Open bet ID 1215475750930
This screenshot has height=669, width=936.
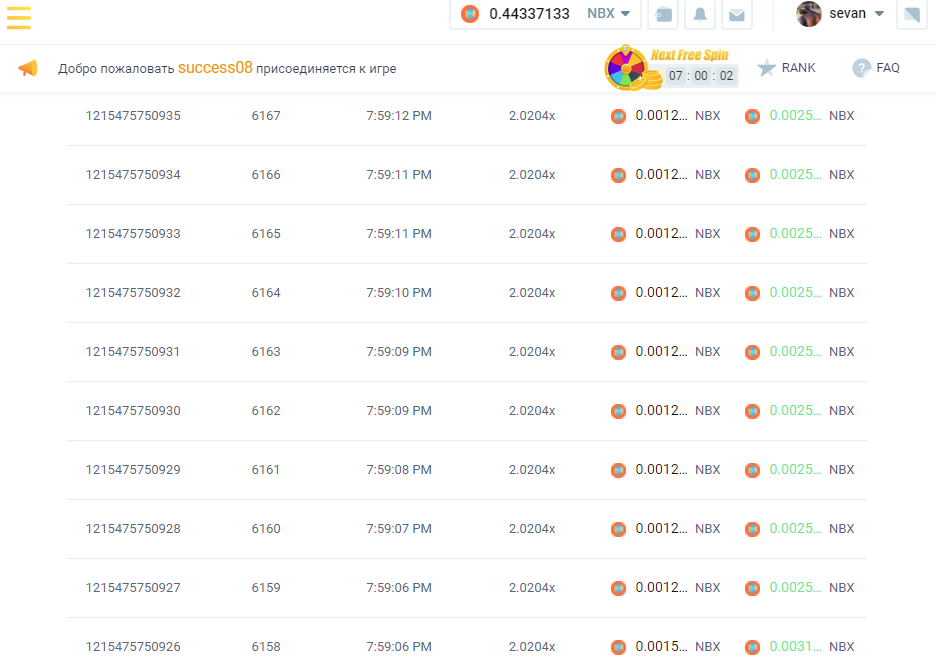(133, 411)
